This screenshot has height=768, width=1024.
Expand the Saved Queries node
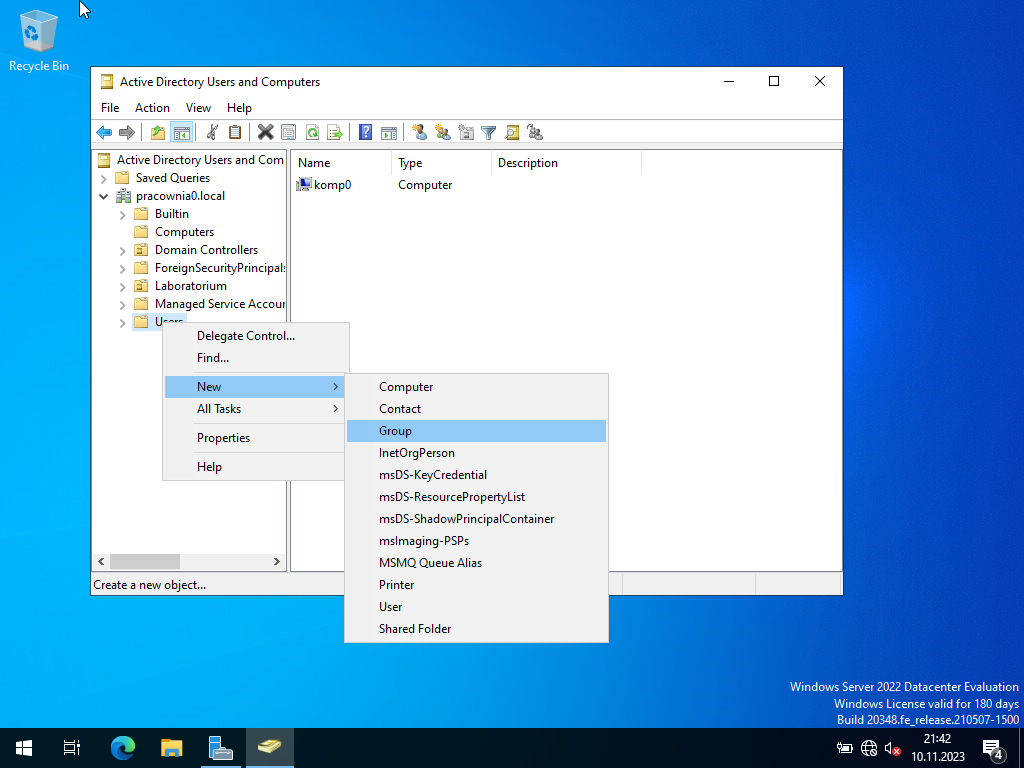click(104, 178)
